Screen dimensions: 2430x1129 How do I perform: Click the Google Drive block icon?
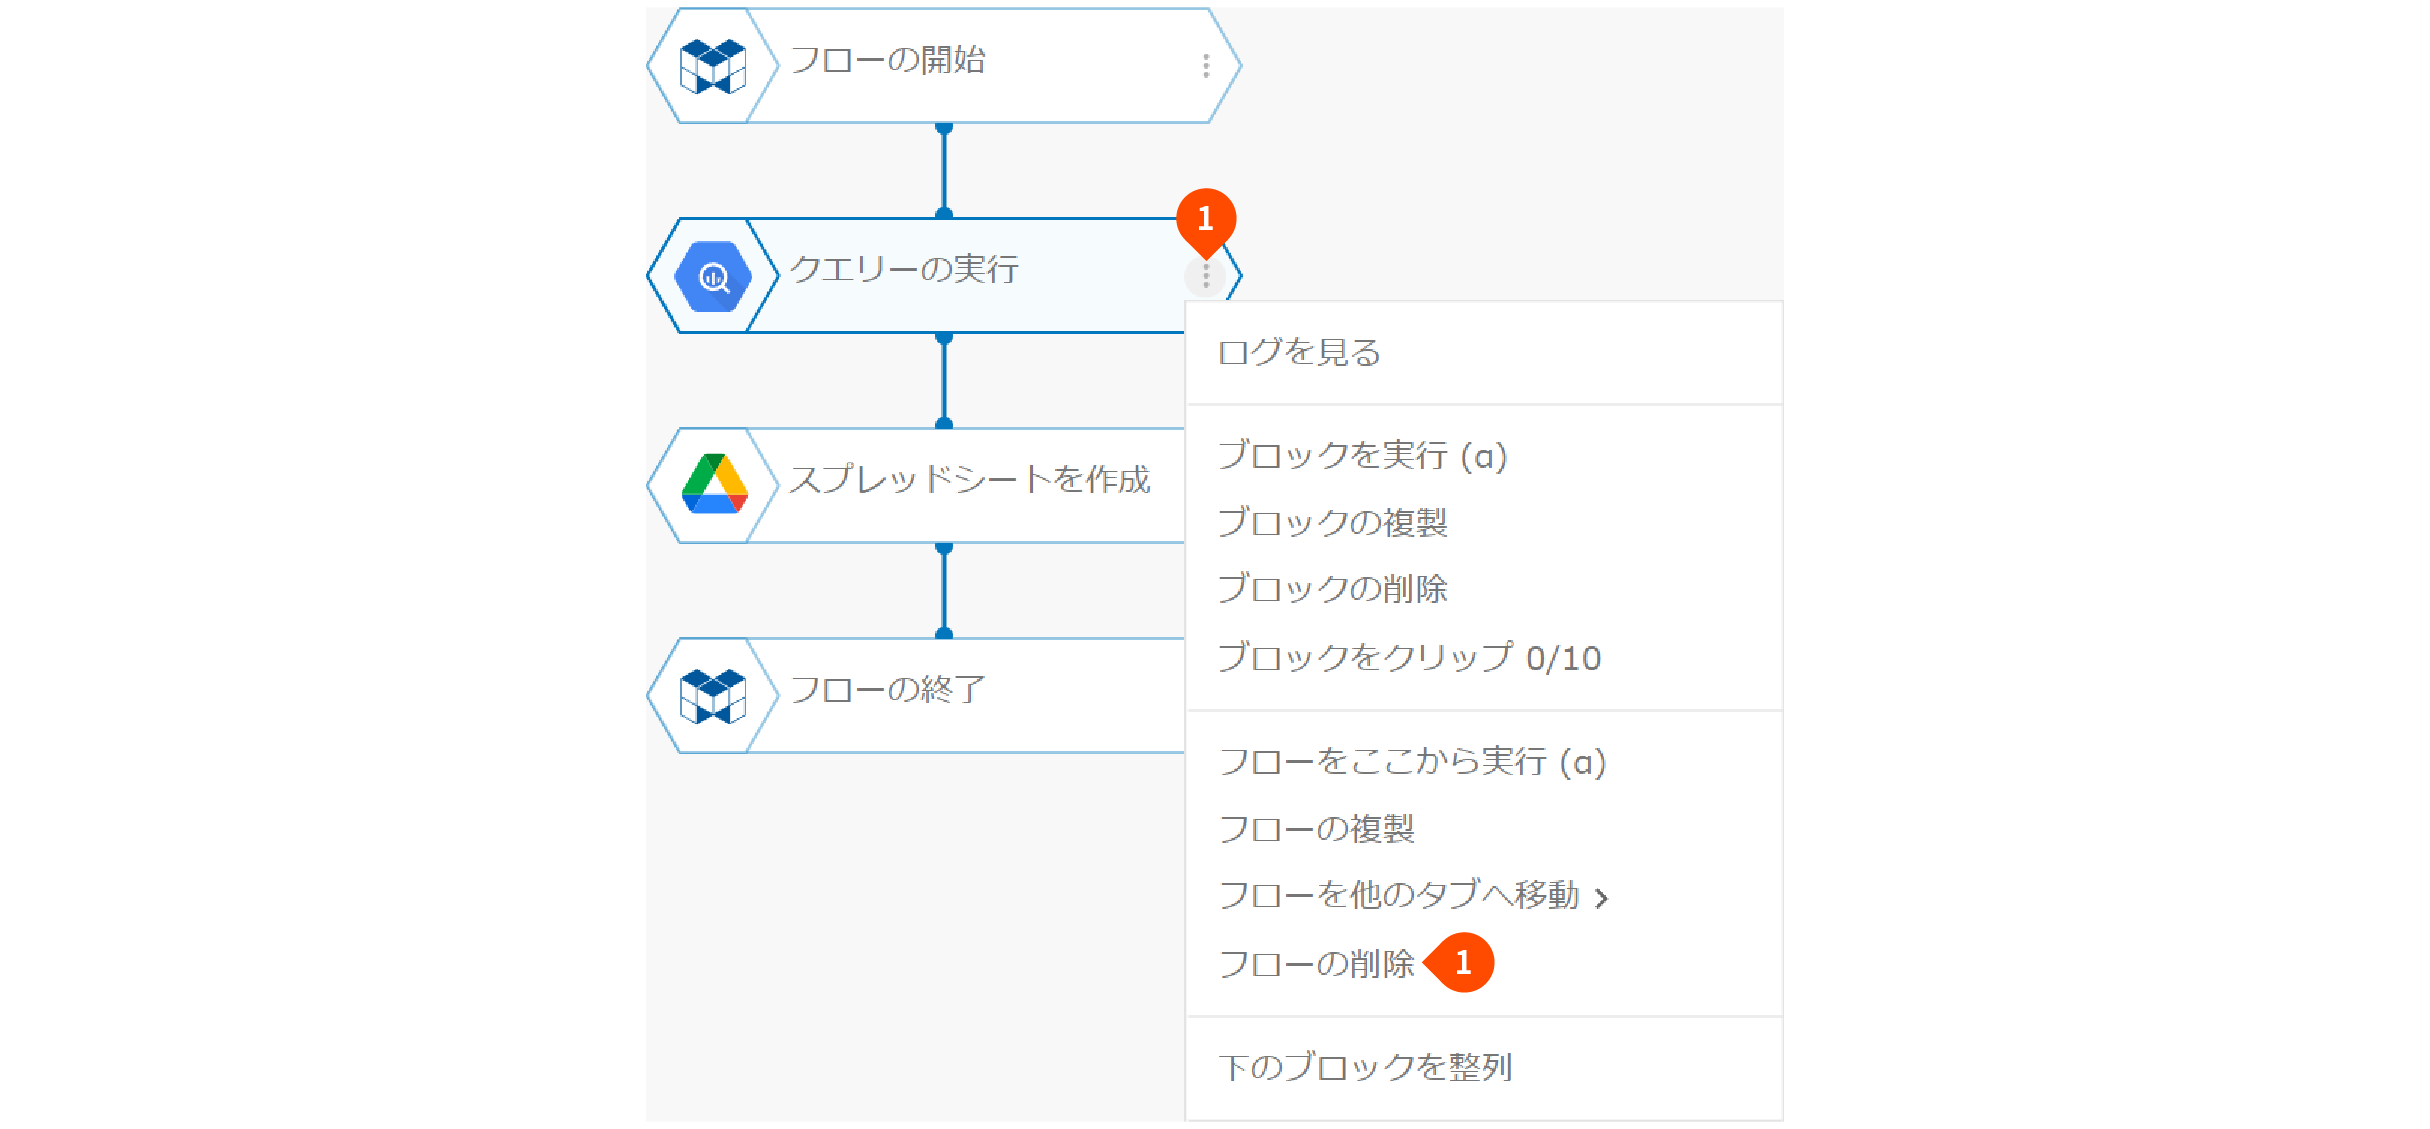(714, 484)
